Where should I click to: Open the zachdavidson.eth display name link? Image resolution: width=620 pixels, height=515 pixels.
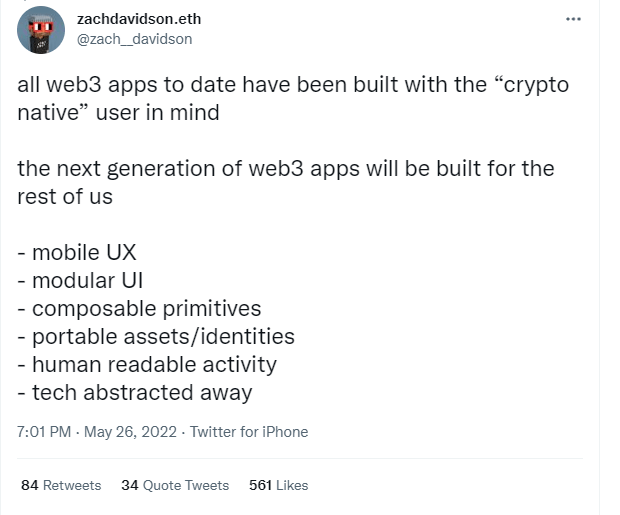click(139, 19)
